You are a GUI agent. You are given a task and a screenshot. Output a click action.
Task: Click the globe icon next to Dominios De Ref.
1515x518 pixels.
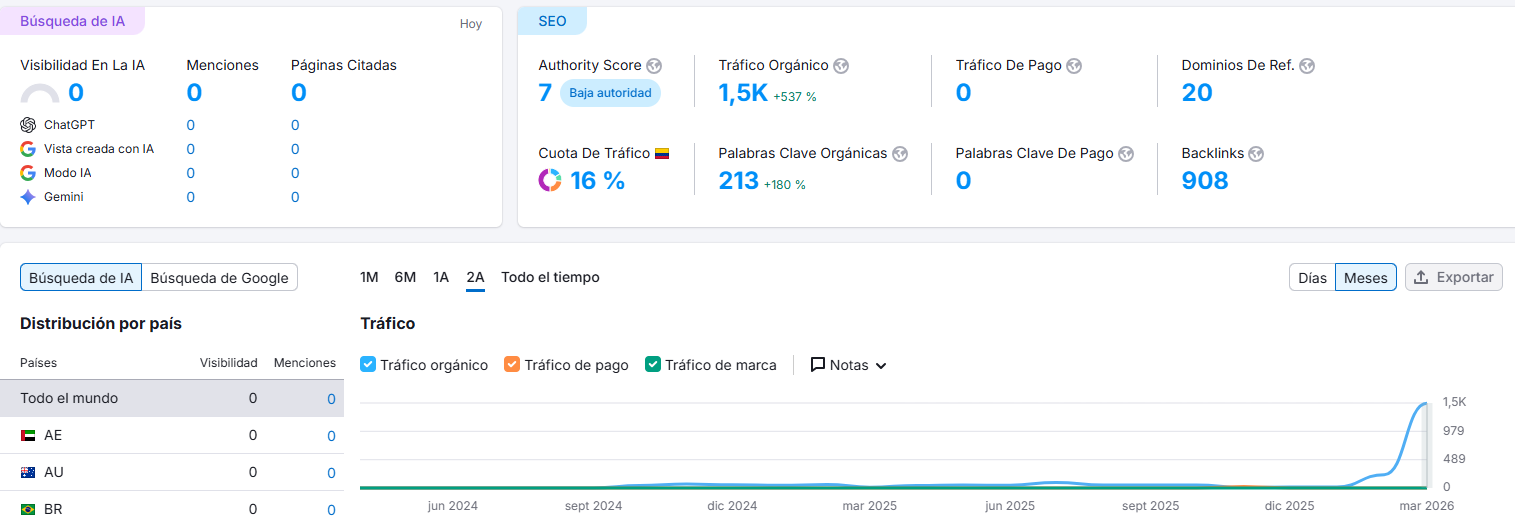point(1307,65)
